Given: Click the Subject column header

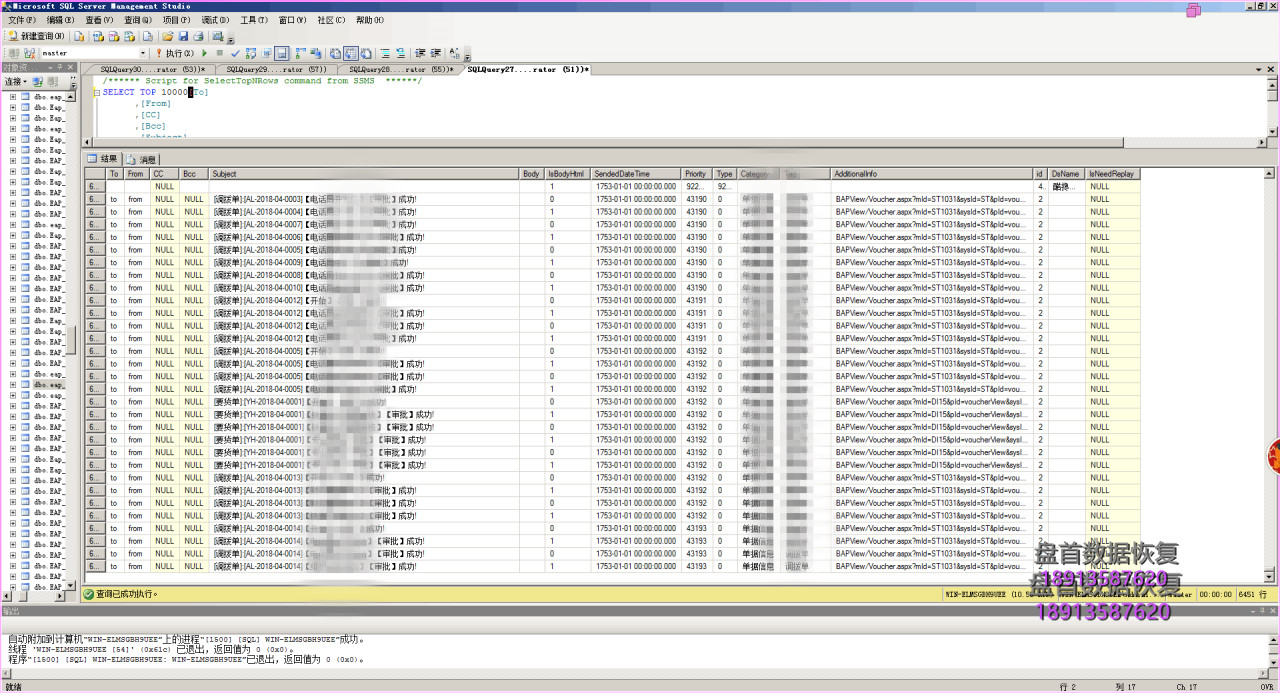Looking at the screenshot, I should 364,174.
